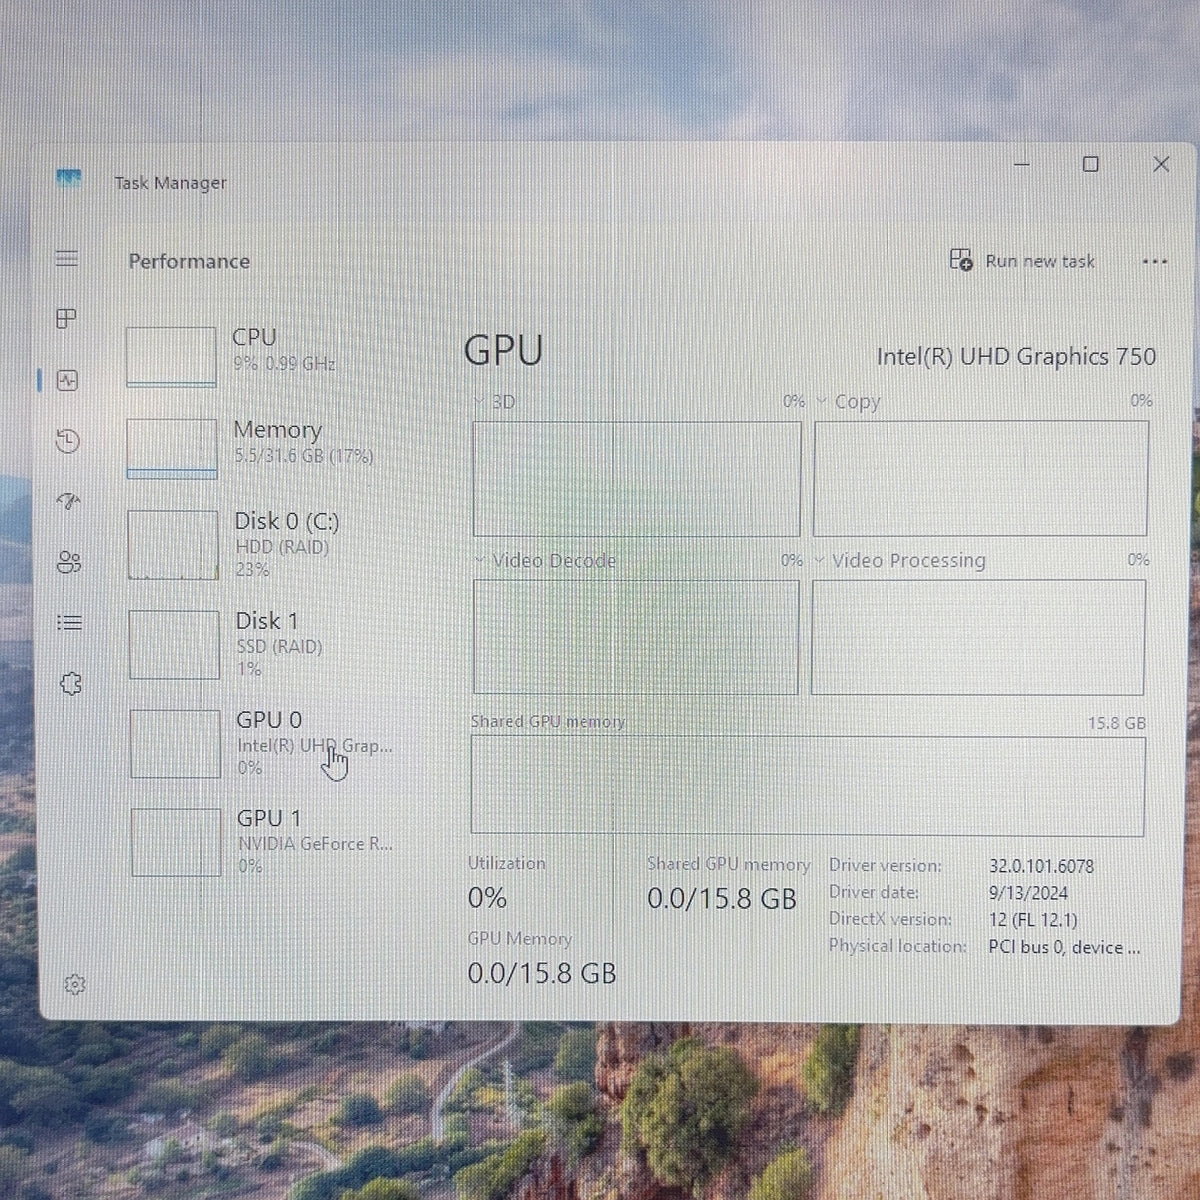Select the Performance page icon
This screenshot has height=1200, width=1200.
pos(68,380)
